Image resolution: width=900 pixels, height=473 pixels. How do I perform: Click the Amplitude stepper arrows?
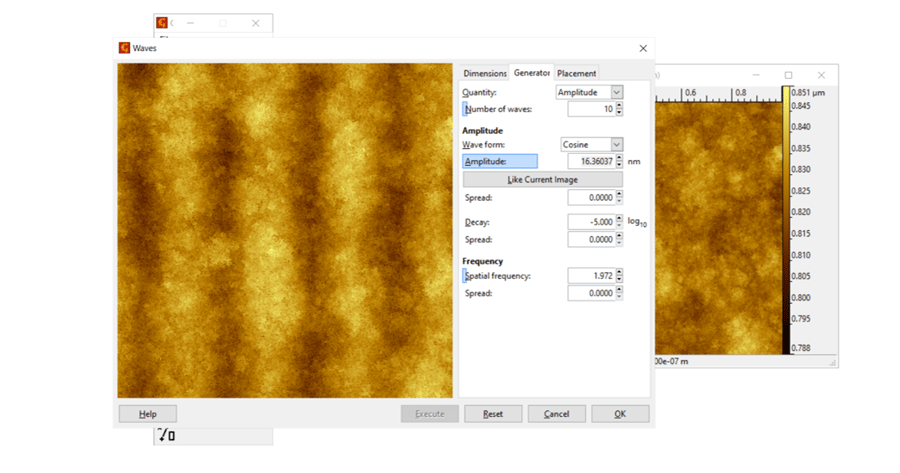[x=619, y=161]
